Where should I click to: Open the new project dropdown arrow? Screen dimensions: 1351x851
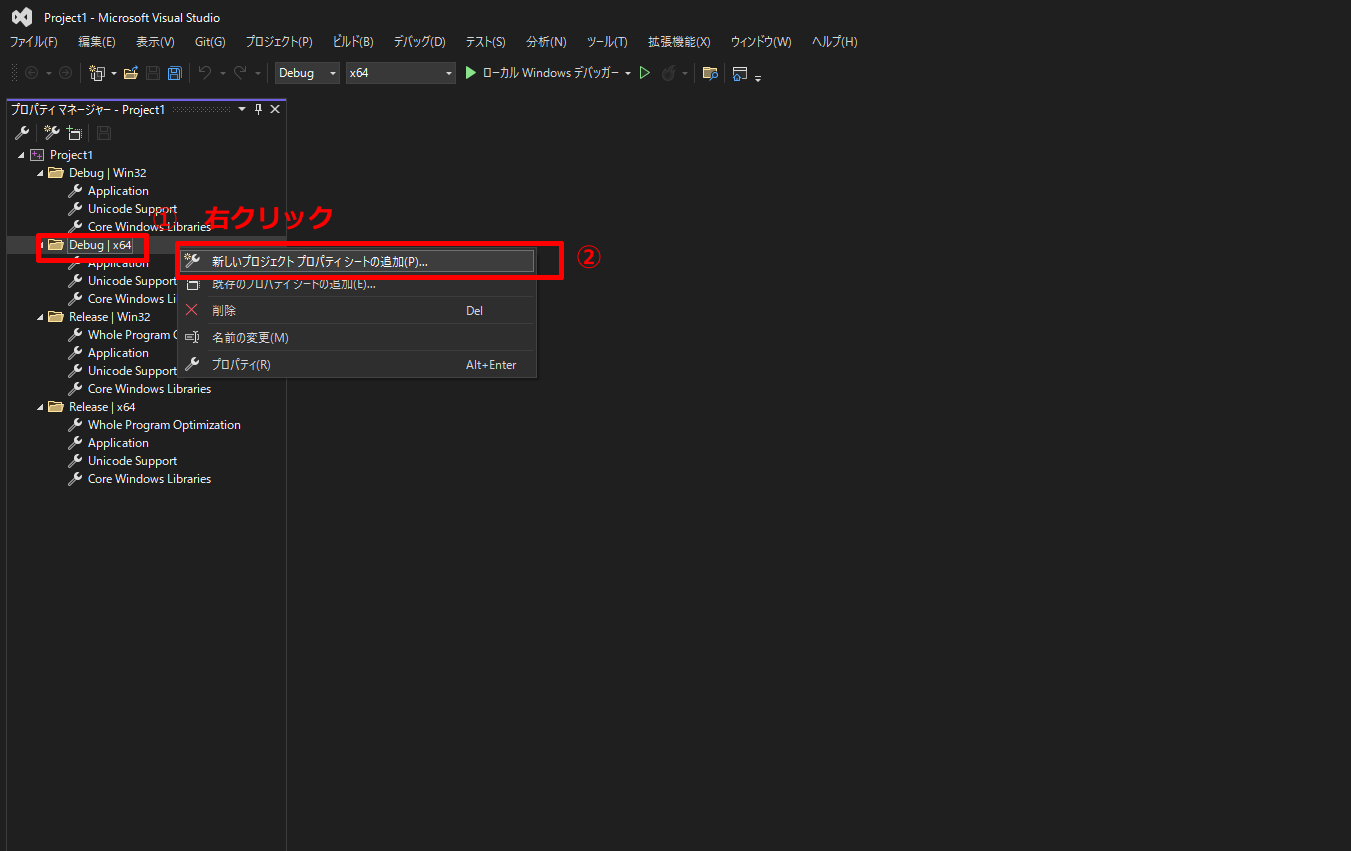113,73
